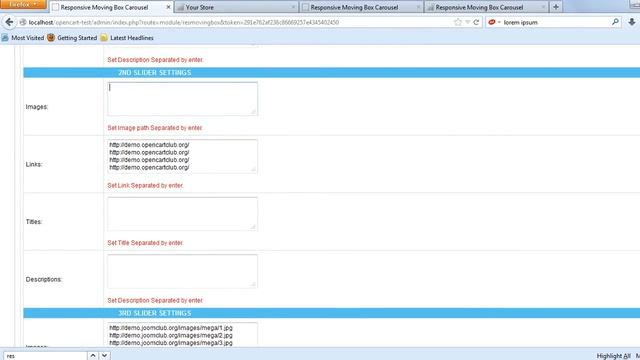
Task: Open the orange Firefox menu button
Action: 23,4
